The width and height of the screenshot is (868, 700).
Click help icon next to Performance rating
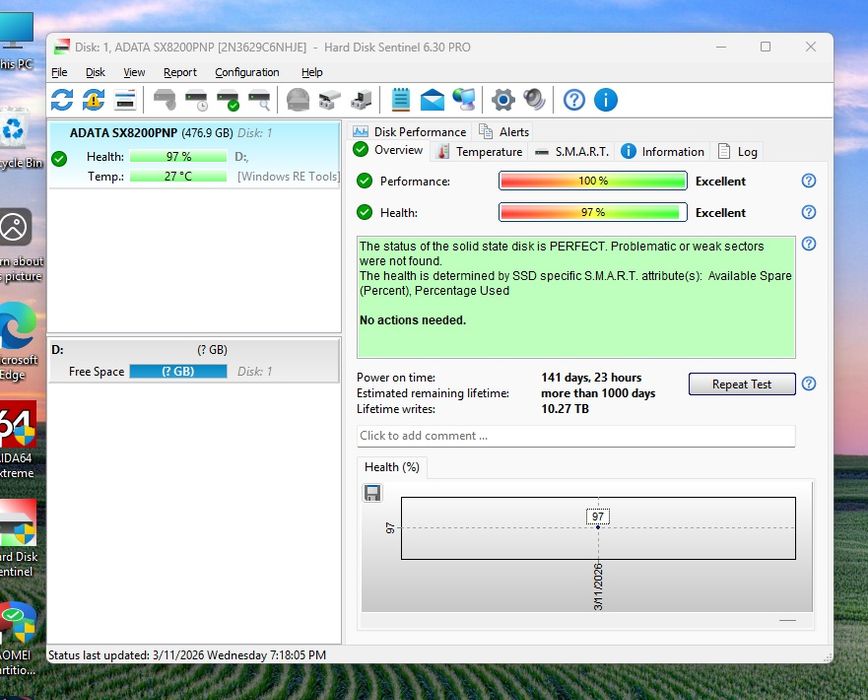click(809, 180)
